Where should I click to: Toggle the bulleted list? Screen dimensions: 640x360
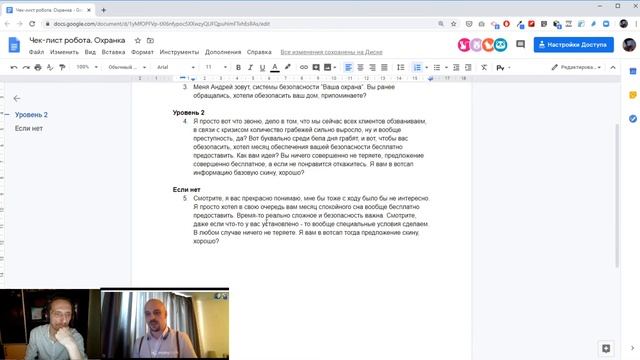[437, 67]
